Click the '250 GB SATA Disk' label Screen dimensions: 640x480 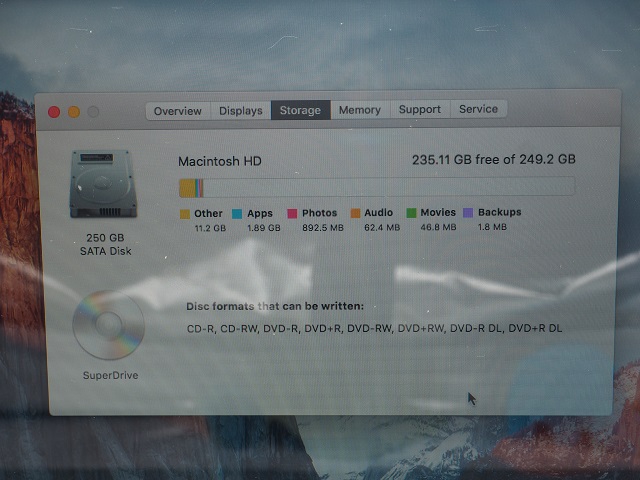106,244
